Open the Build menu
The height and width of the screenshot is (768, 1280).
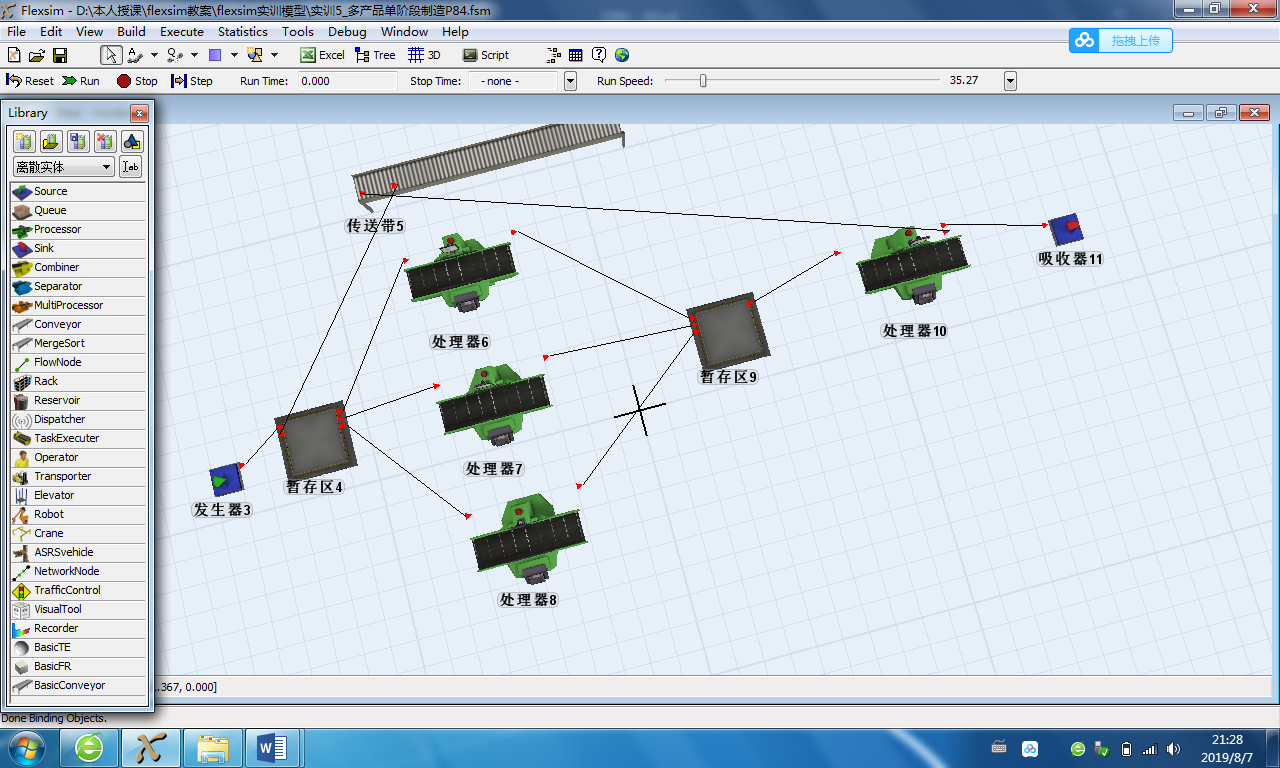131,31
